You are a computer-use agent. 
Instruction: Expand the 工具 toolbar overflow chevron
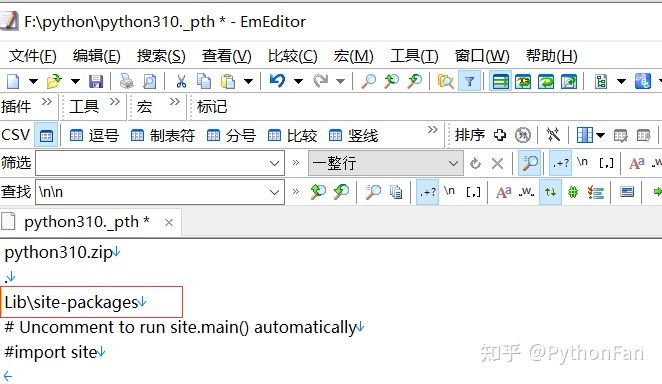115,102
